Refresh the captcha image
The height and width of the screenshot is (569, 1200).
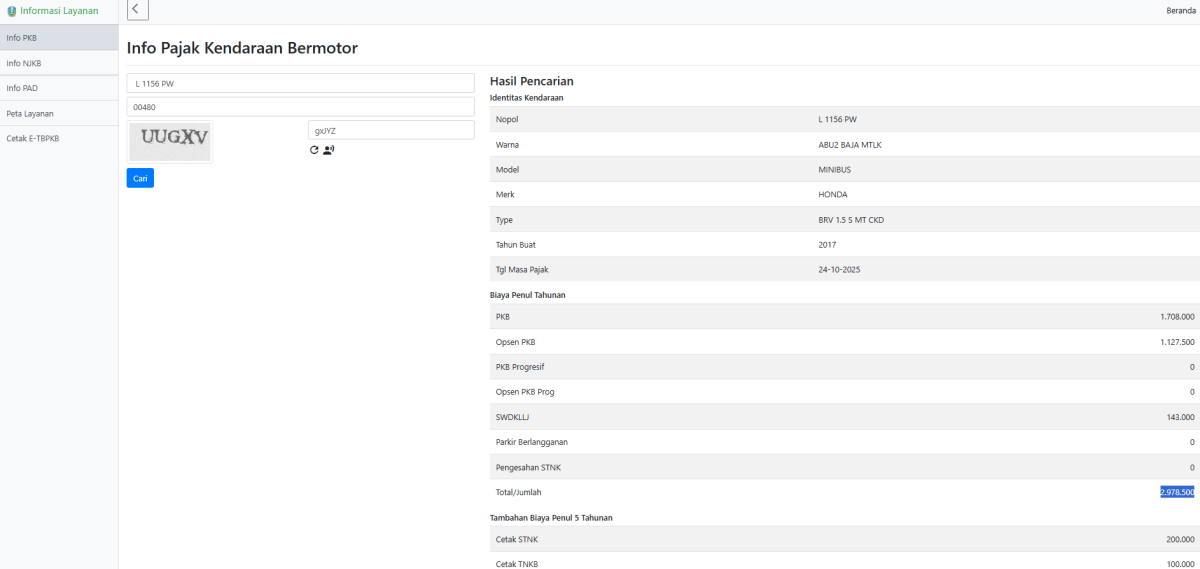pyautogui.click(x=314, y=150)
